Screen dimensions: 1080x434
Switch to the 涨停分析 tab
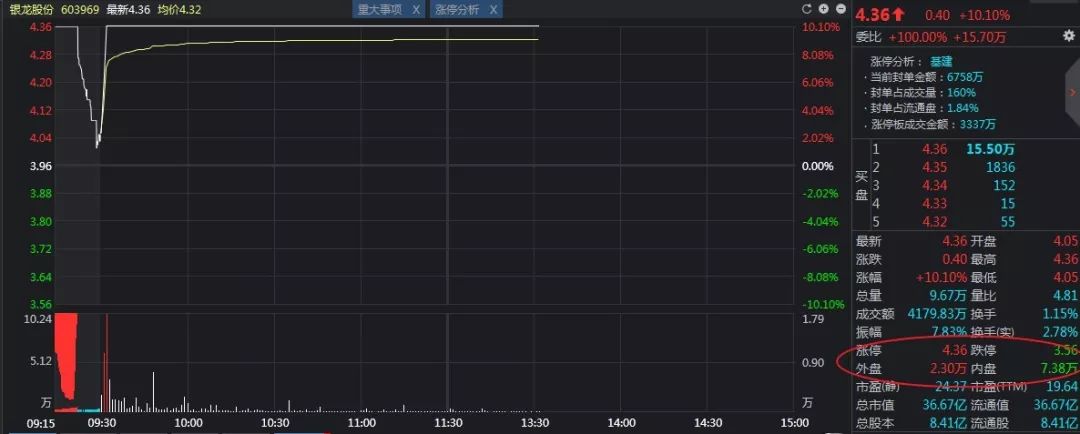[457, 10]
